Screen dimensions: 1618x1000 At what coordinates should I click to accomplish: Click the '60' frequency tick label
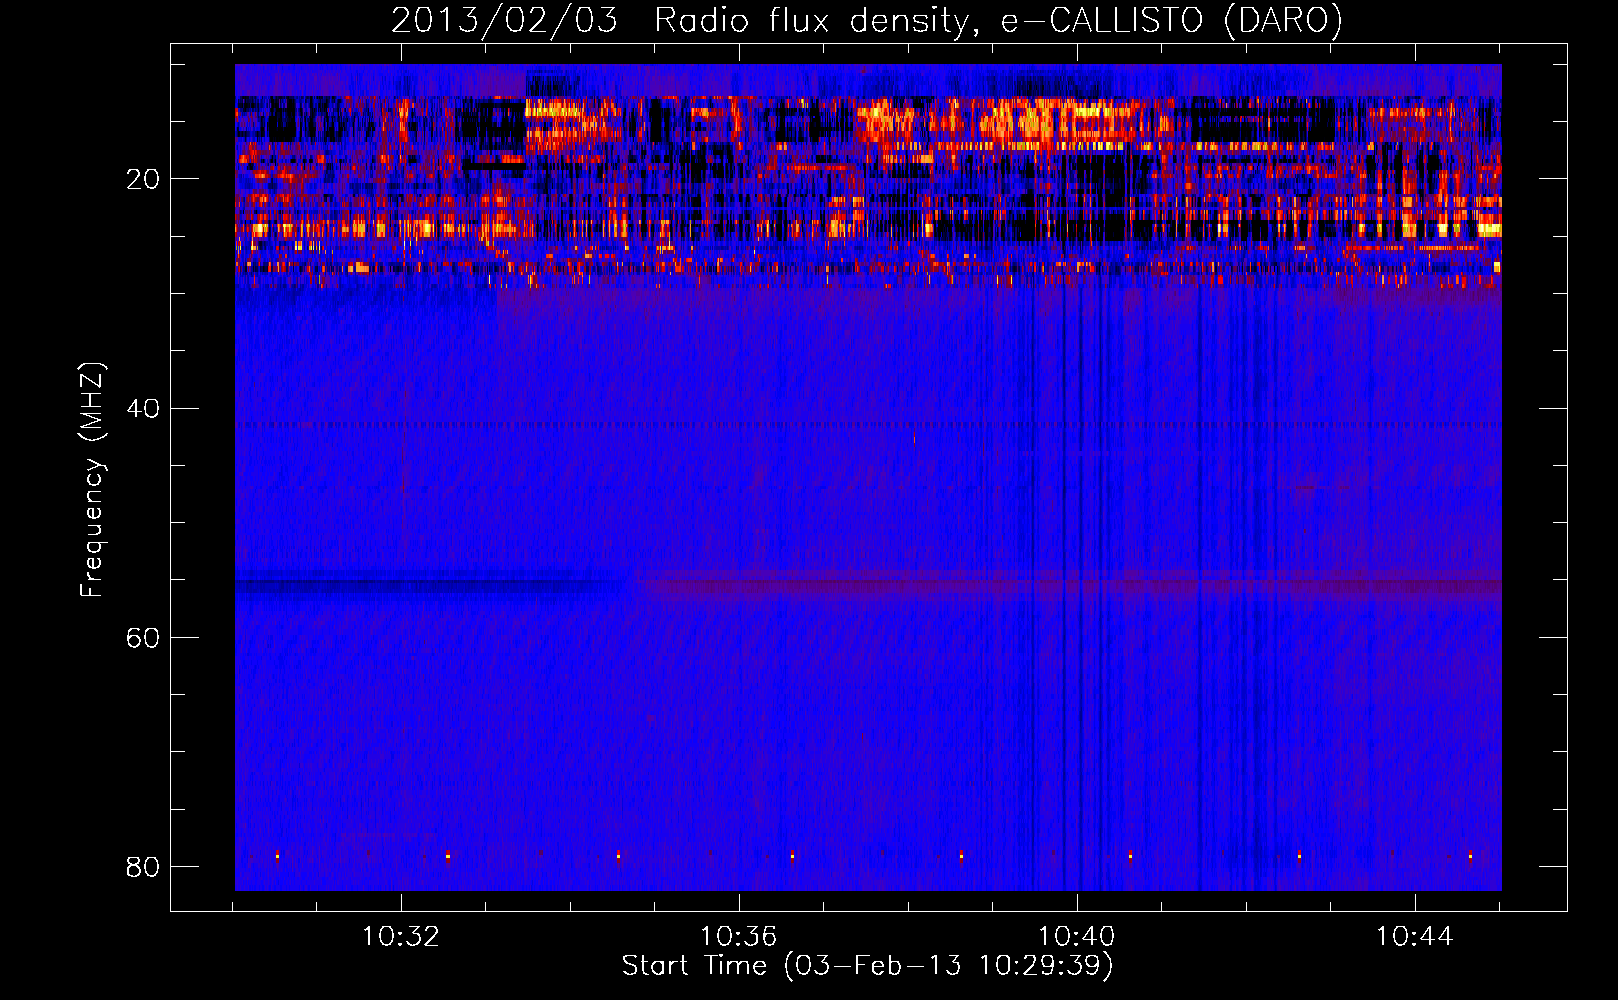[143, 638]
